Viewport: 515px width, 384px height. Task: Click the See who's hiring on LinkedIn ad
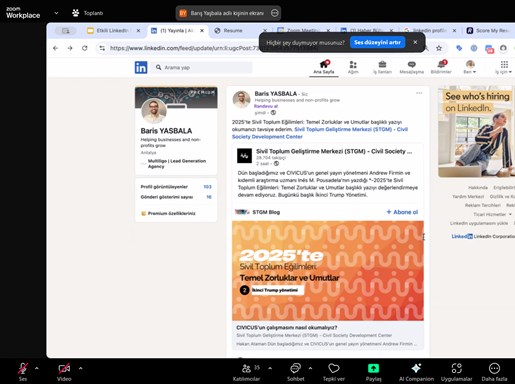click(x=476, y=132)
